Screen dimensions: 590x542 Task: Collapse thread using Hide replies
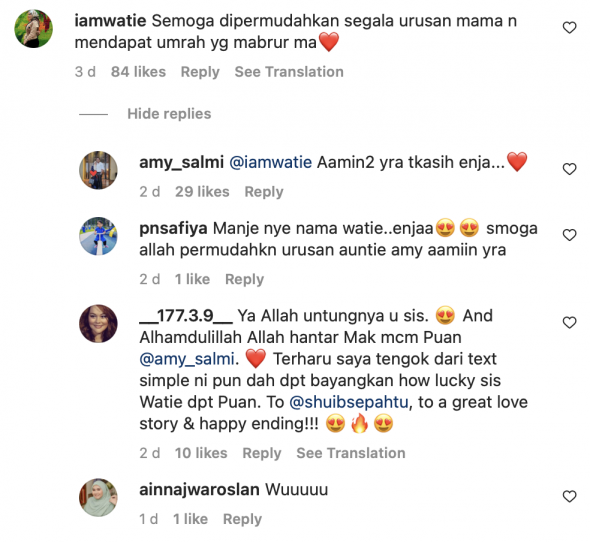169,114
